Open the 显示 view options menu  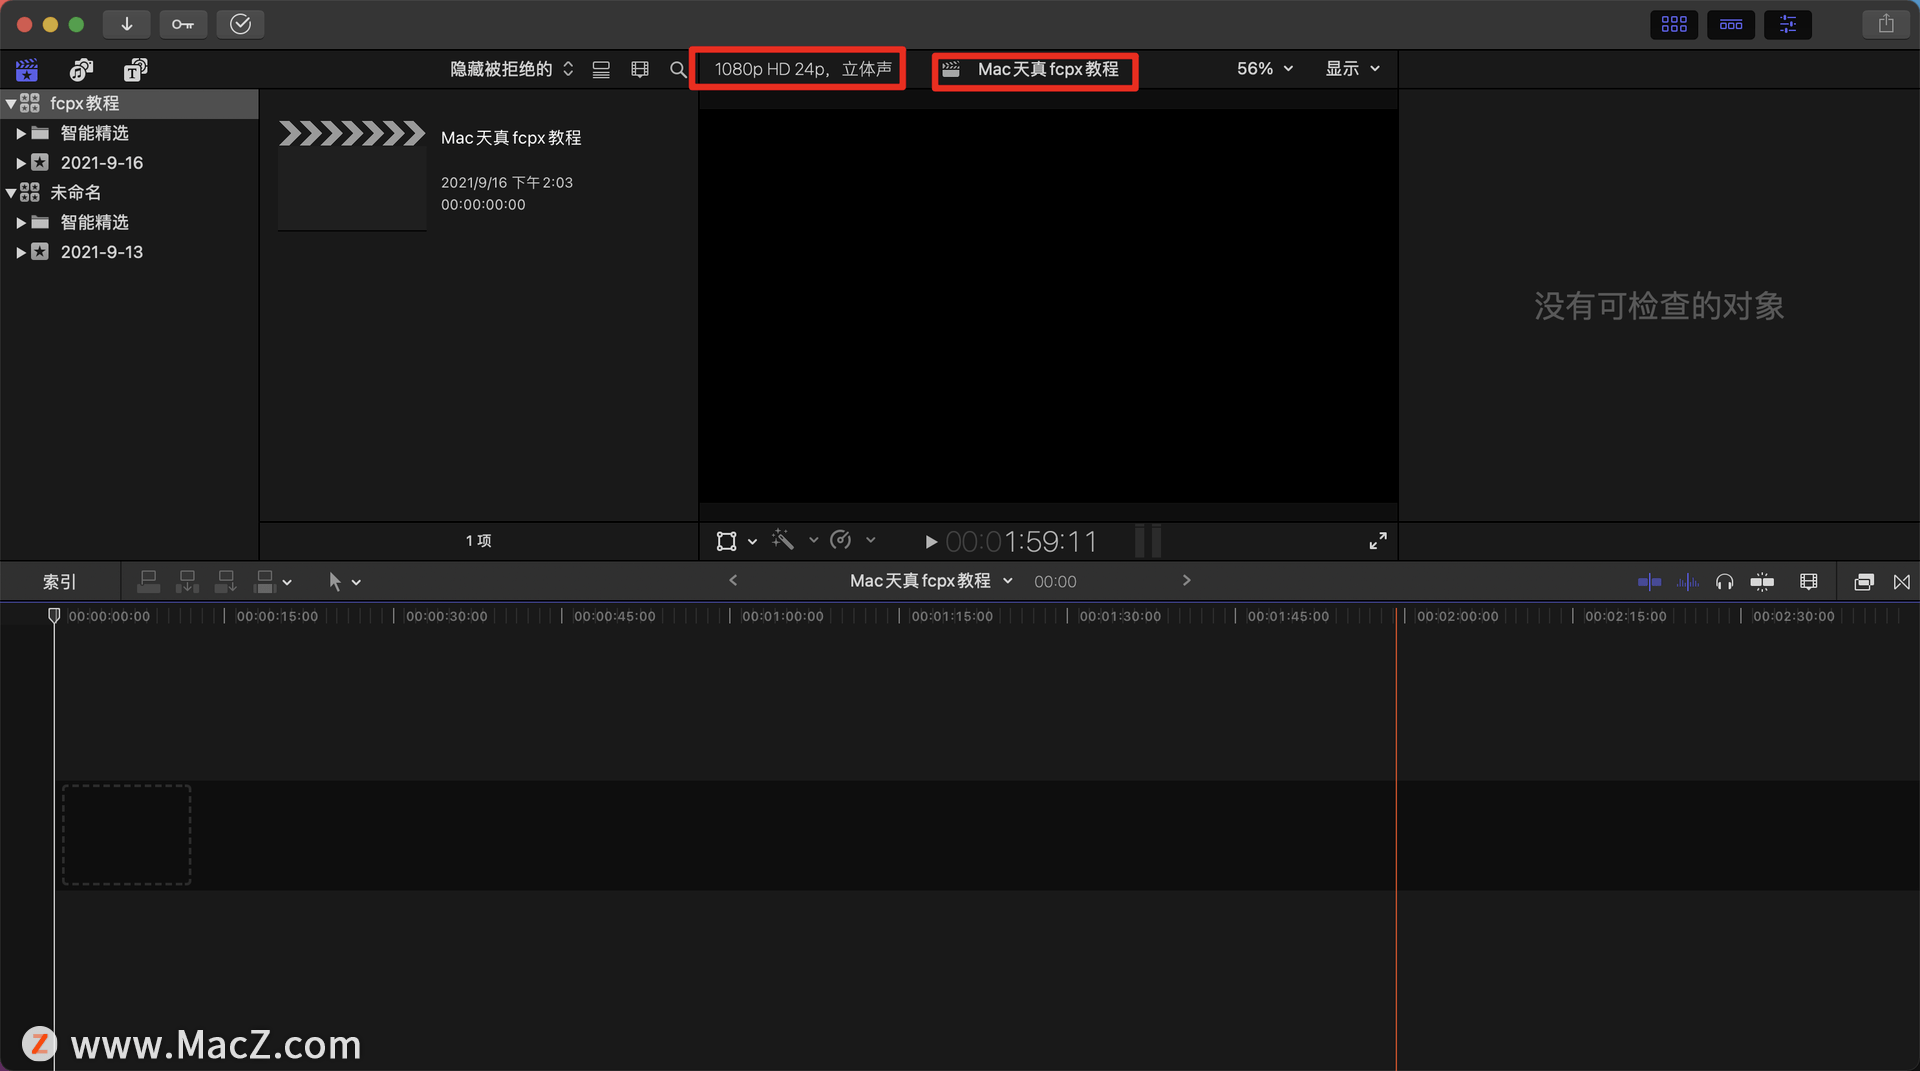pyautogui.click(x=1353, y=69)
